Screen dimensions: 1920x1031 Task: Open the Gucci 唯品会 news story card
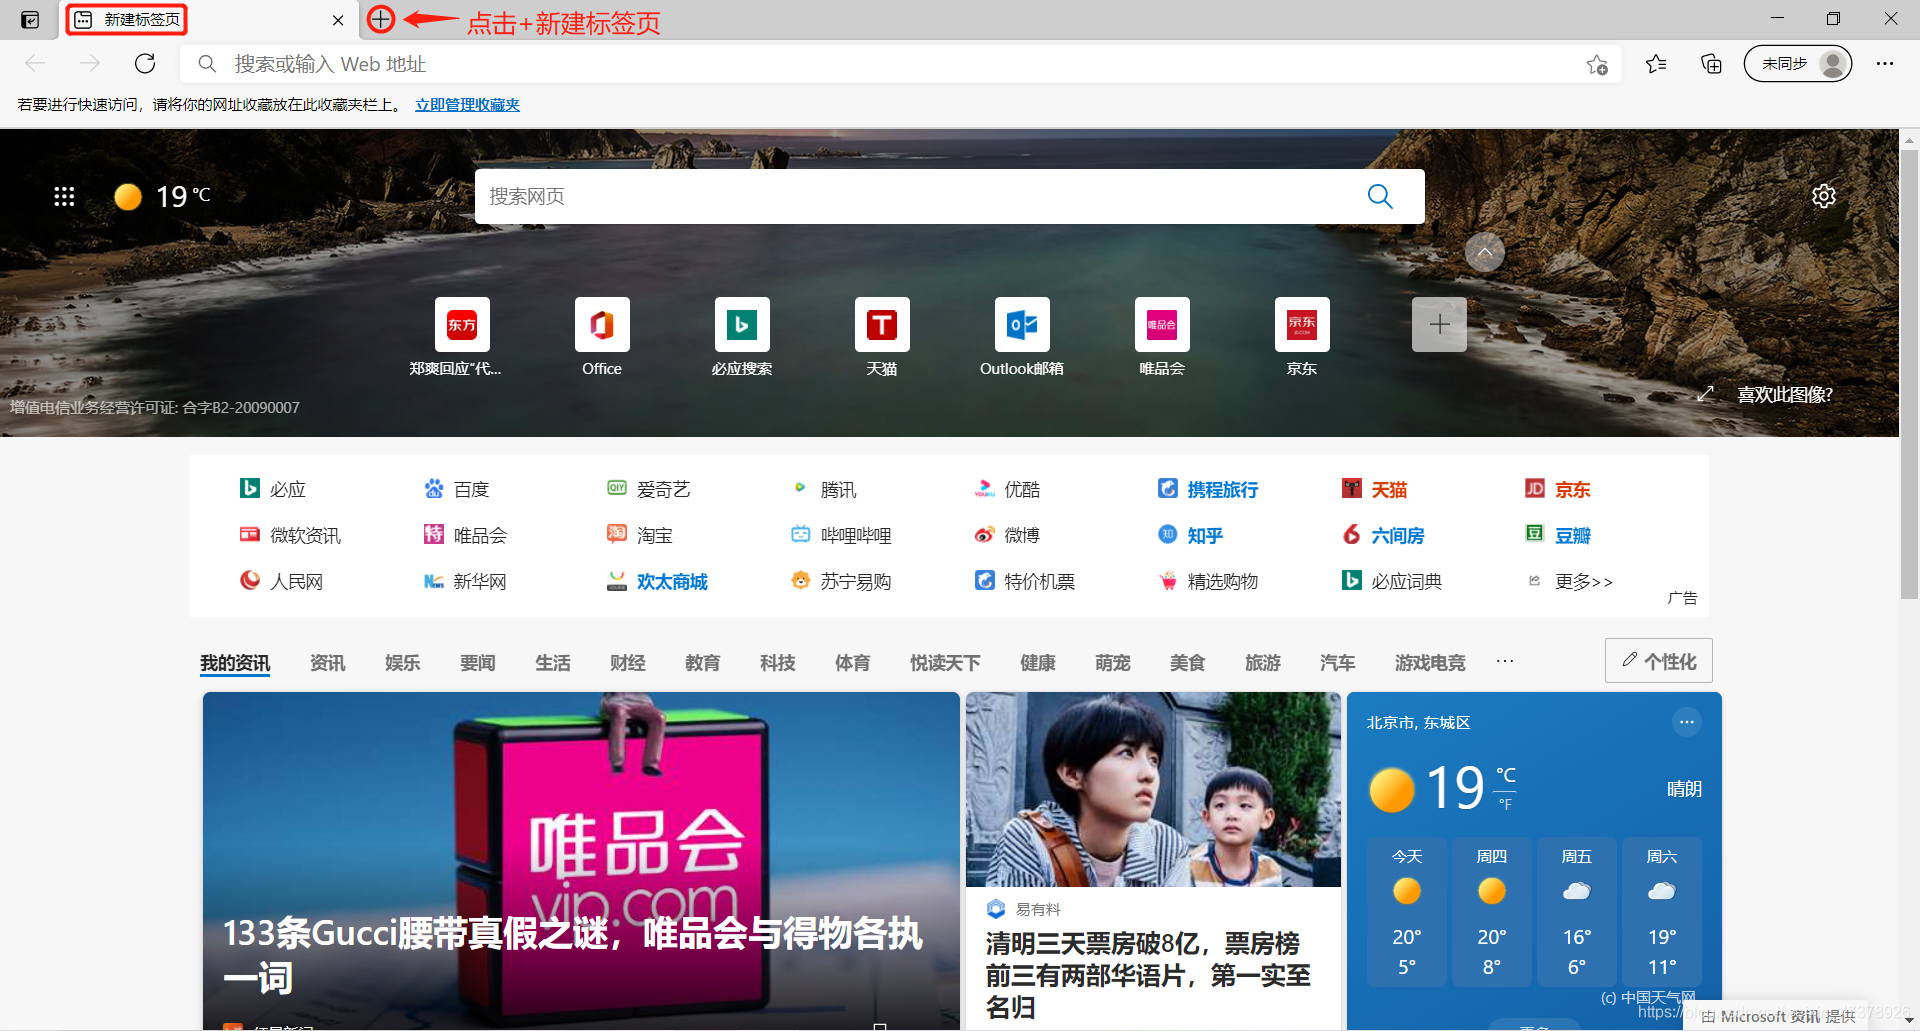click(581, 860)
